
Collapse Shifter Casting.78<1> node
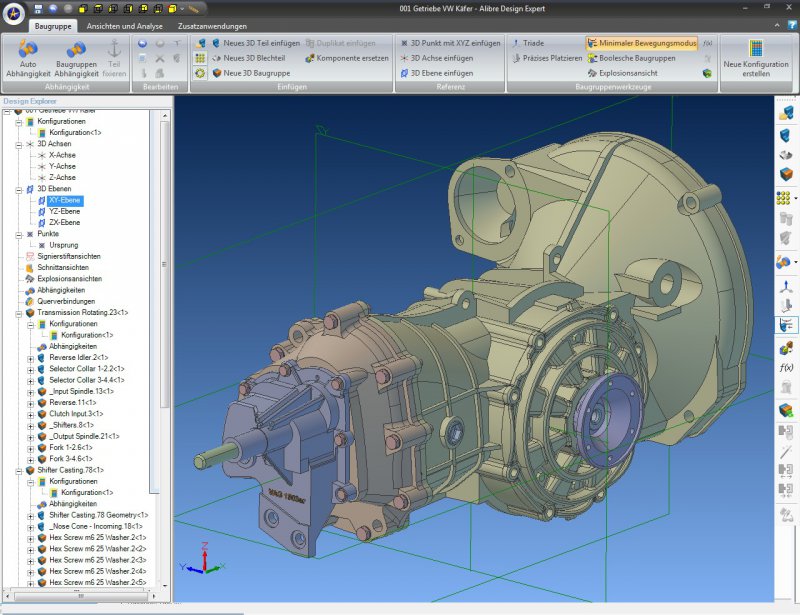(x=19, y=471)
